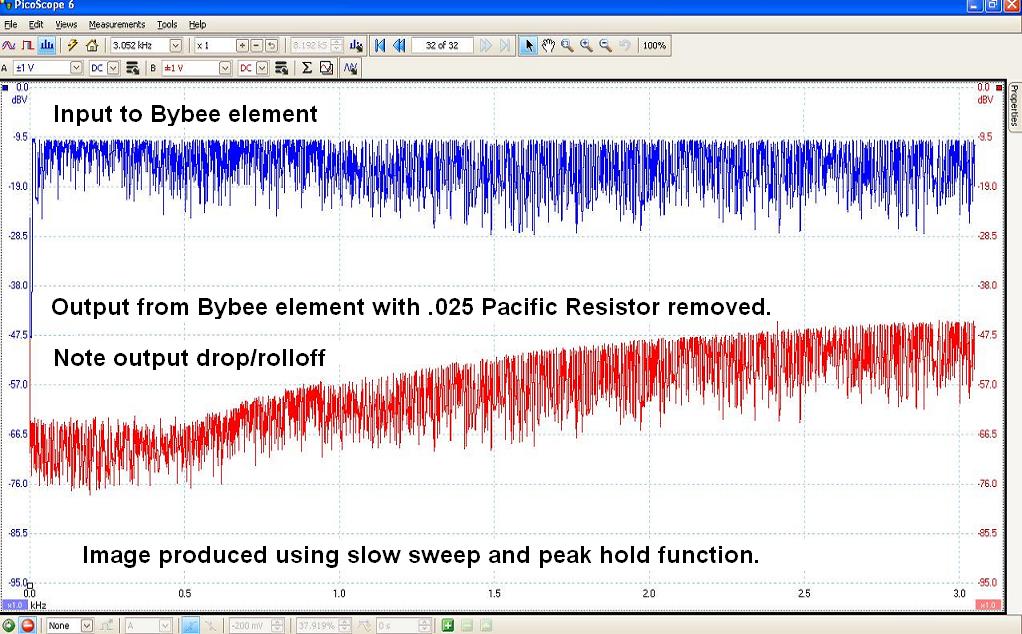Click the Math channels sigma icon
The width and height of the screenshot is (1022, 634).
(307, 68)
